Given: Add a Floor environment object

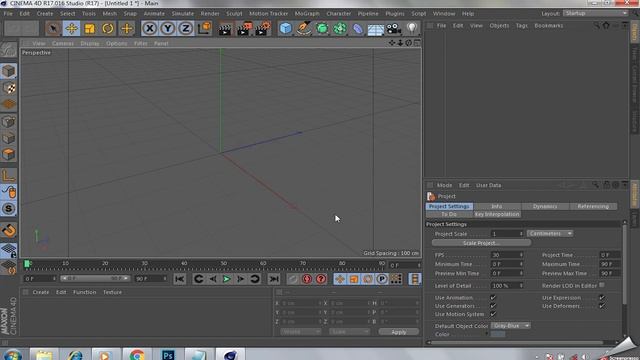Looking at the screenshot, I should (x=376, y=29).
